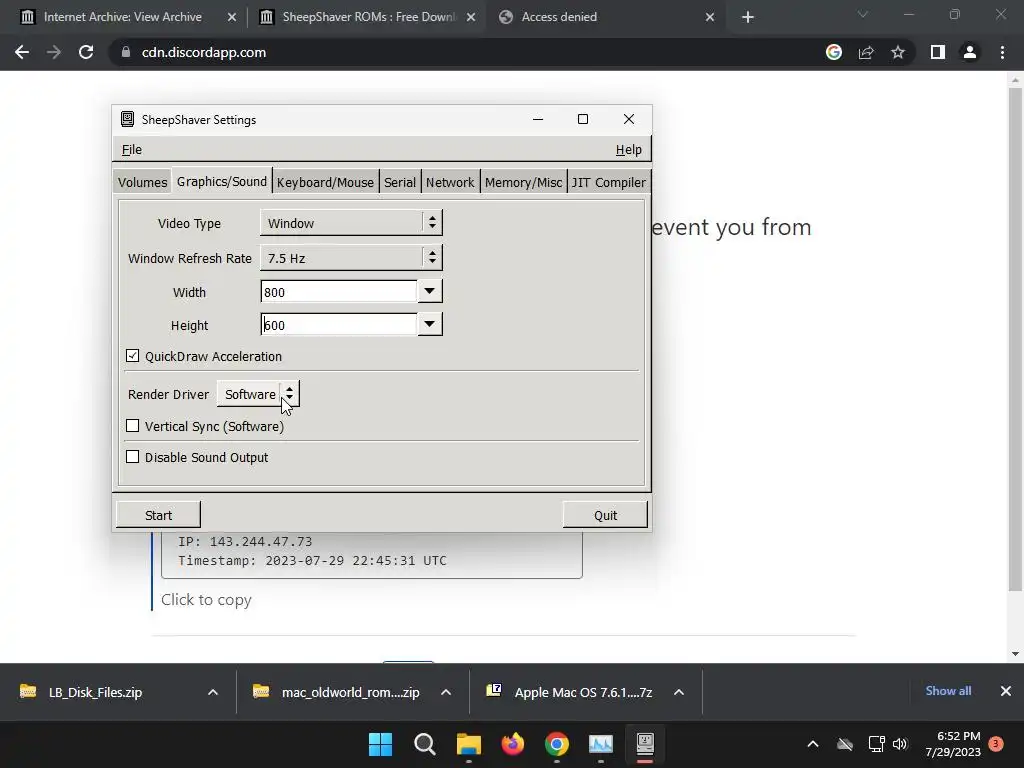The width and height of the screenshot is (1024, 768).
Task: Expand the Height dropdown arrow
Action: [429, 324]
